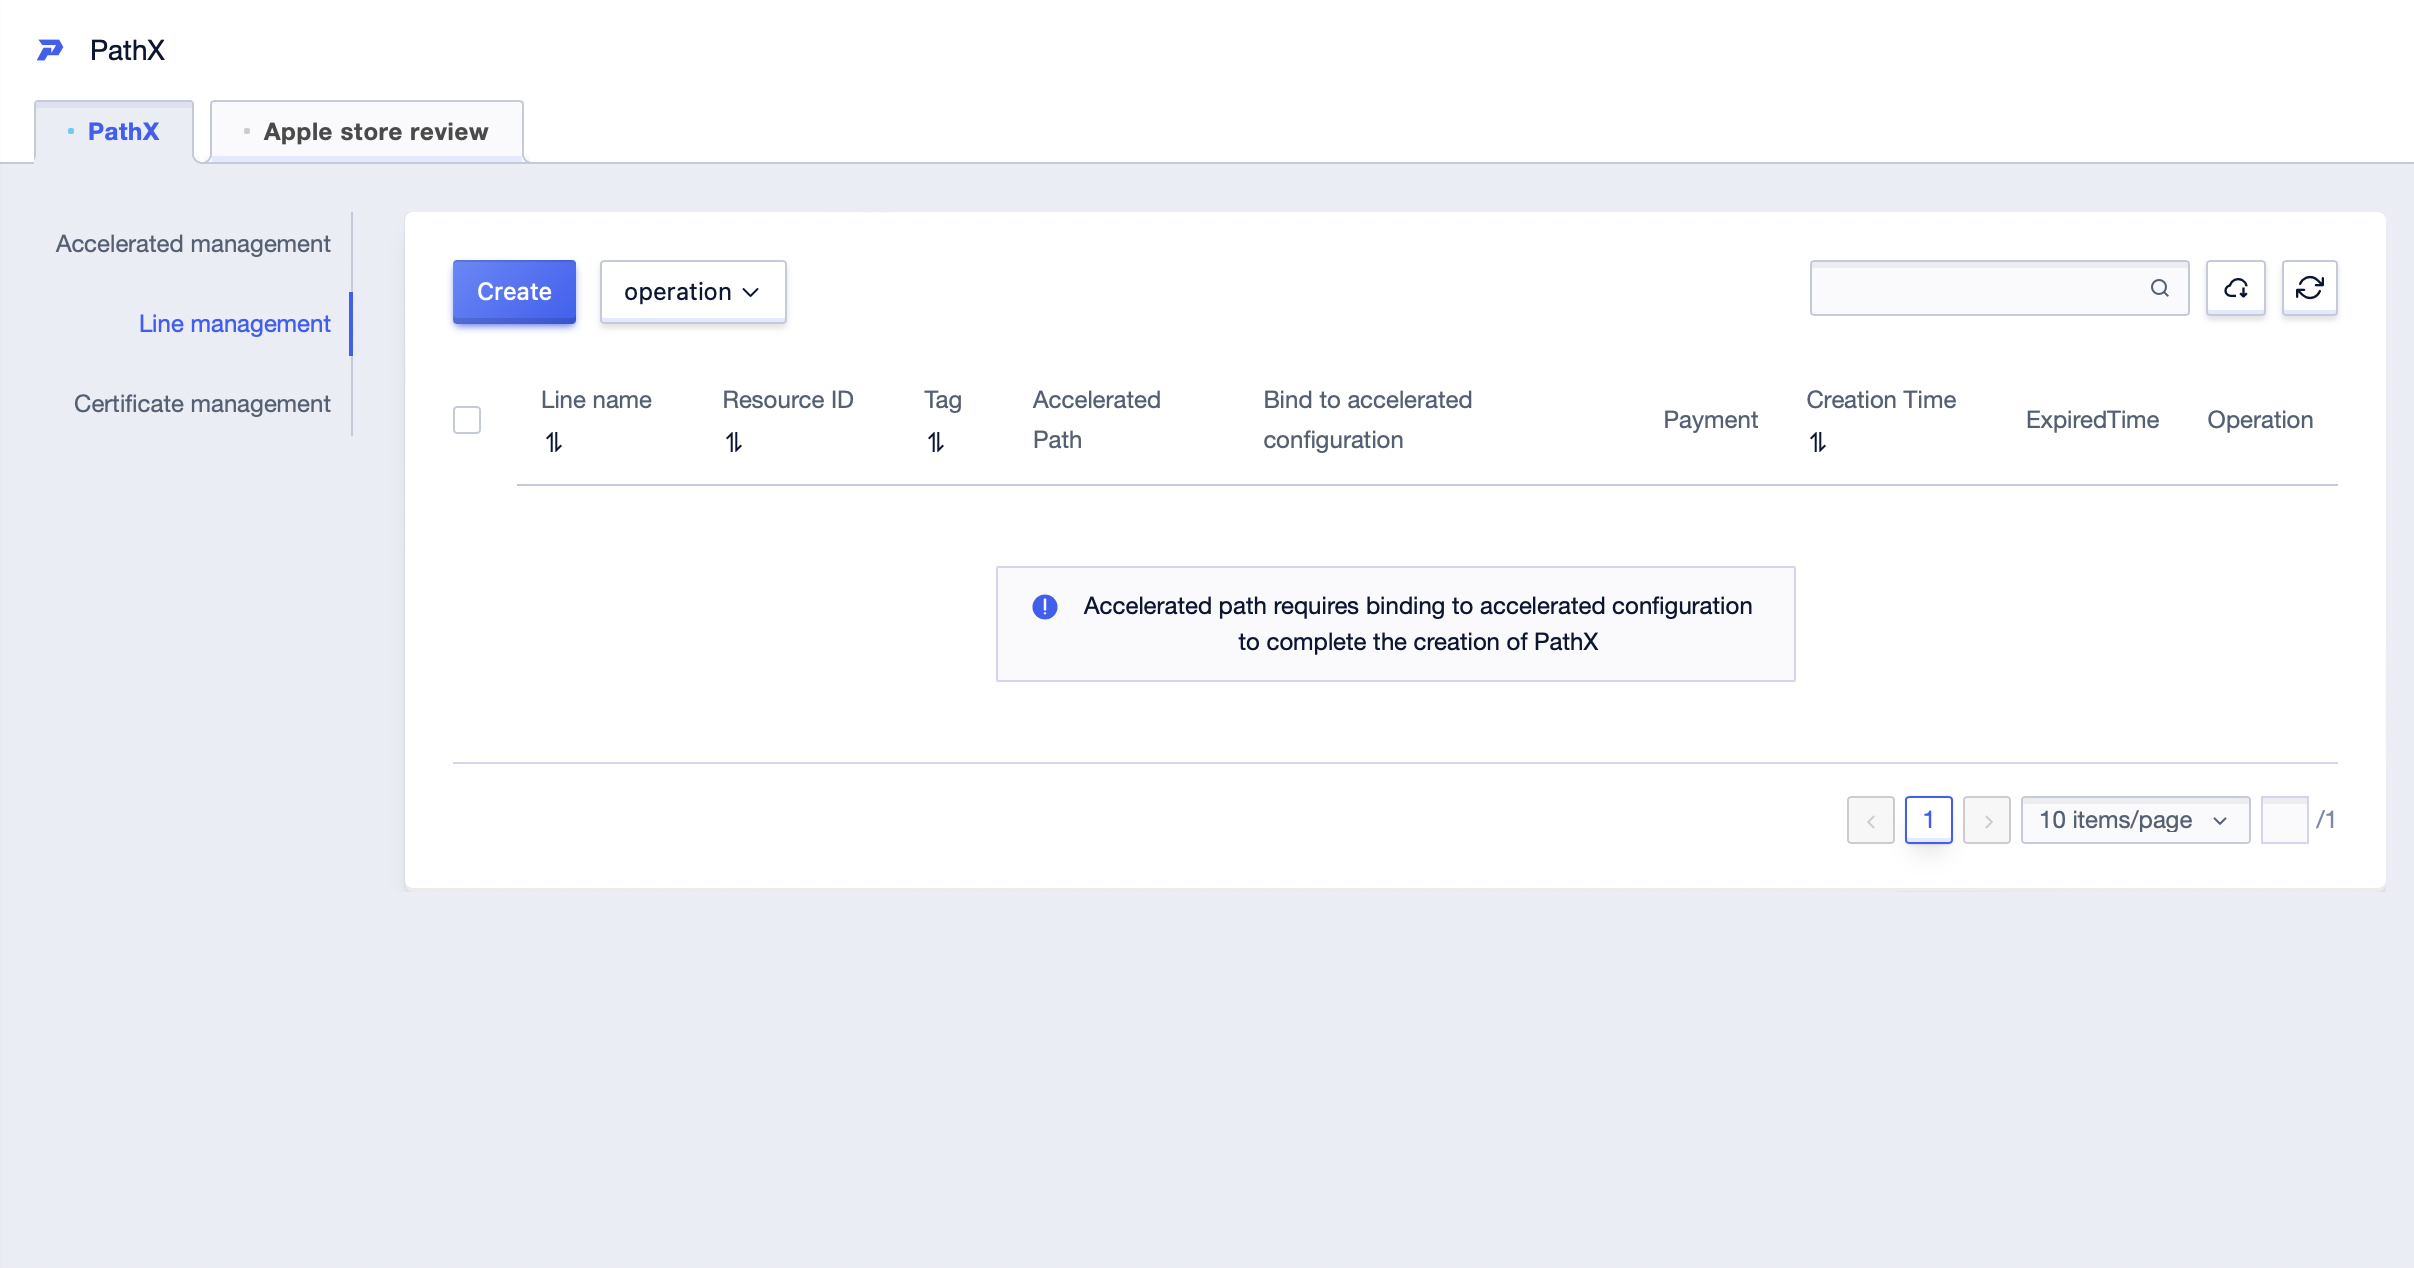Viewport: 2414px width, 1268px height.
Task: Toggle the select-all checkbox in table header
Action: pyautogui.click(x=467, y=420)
